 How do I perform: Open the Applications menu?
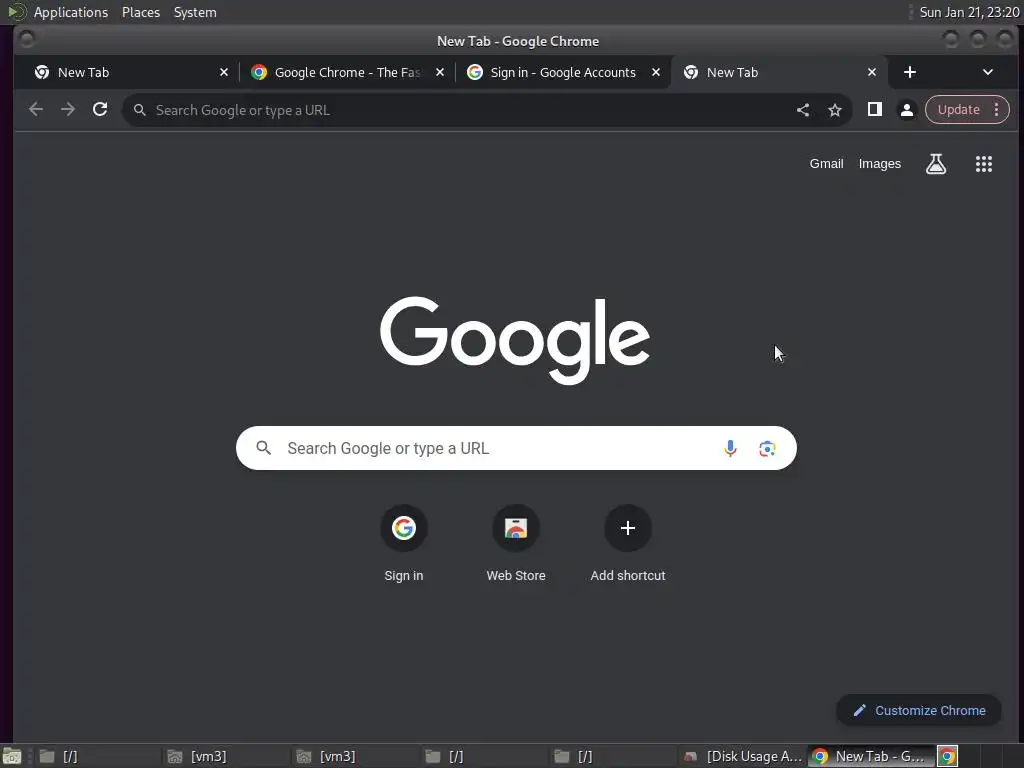click(71, 12)
